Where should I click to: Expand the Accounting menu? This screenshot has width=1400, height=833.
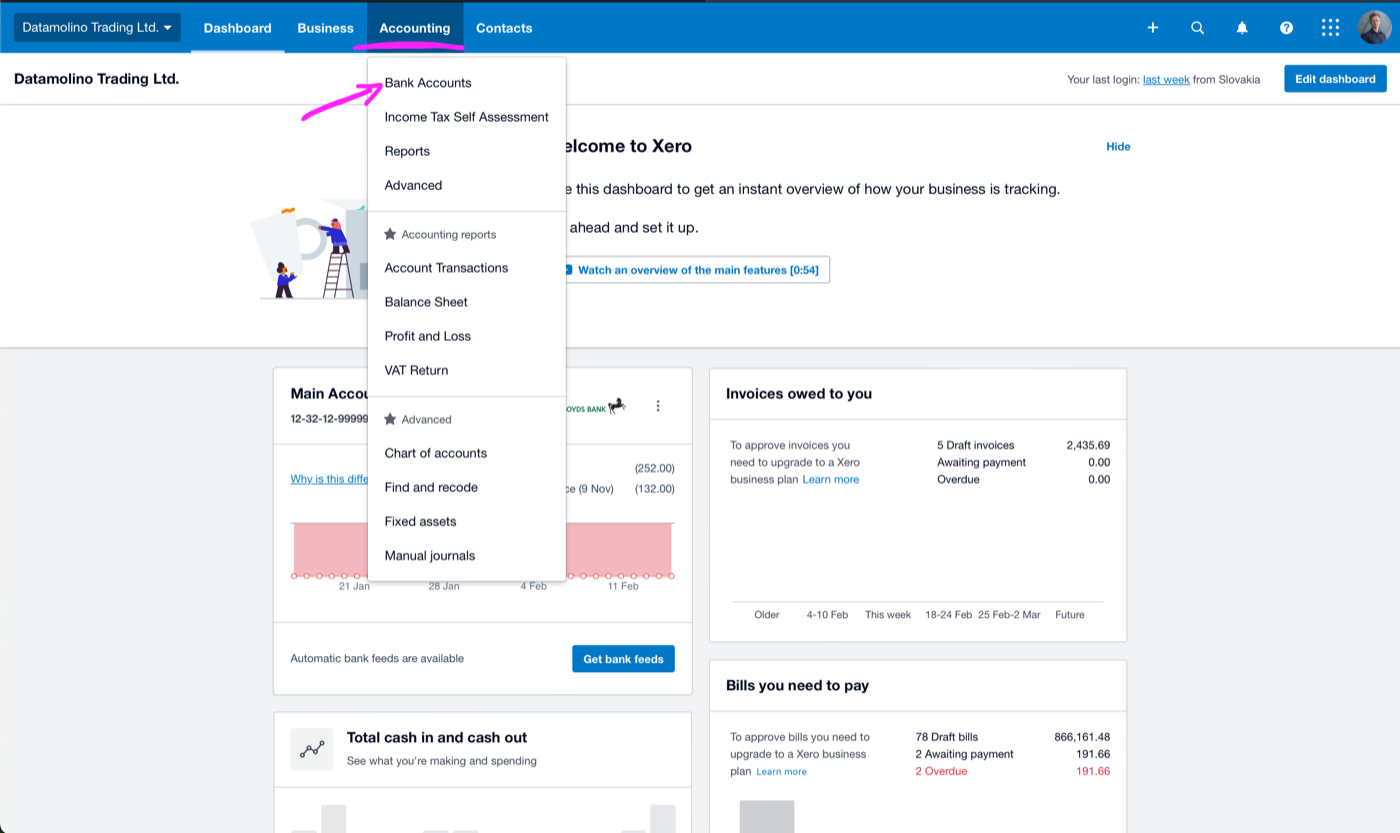click(414, 27)
